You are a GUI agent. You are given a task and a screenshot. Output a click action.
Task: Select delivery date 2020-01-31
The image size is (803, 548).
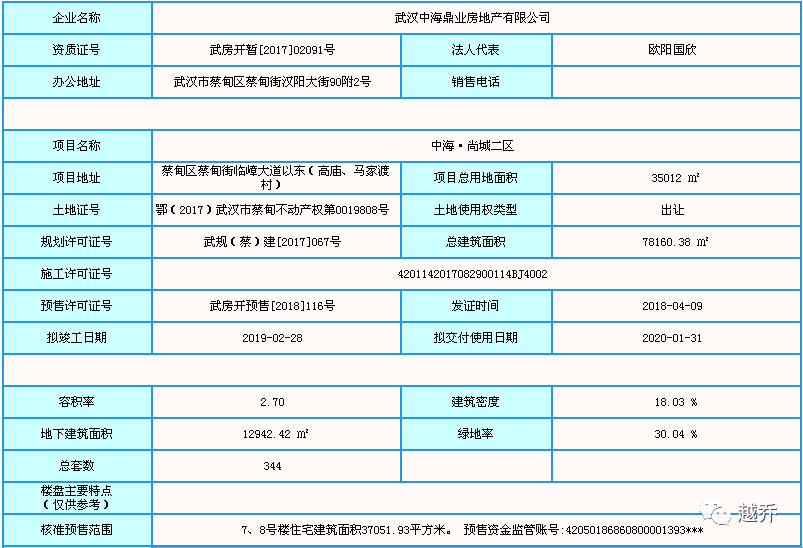[x=672, y=338]
